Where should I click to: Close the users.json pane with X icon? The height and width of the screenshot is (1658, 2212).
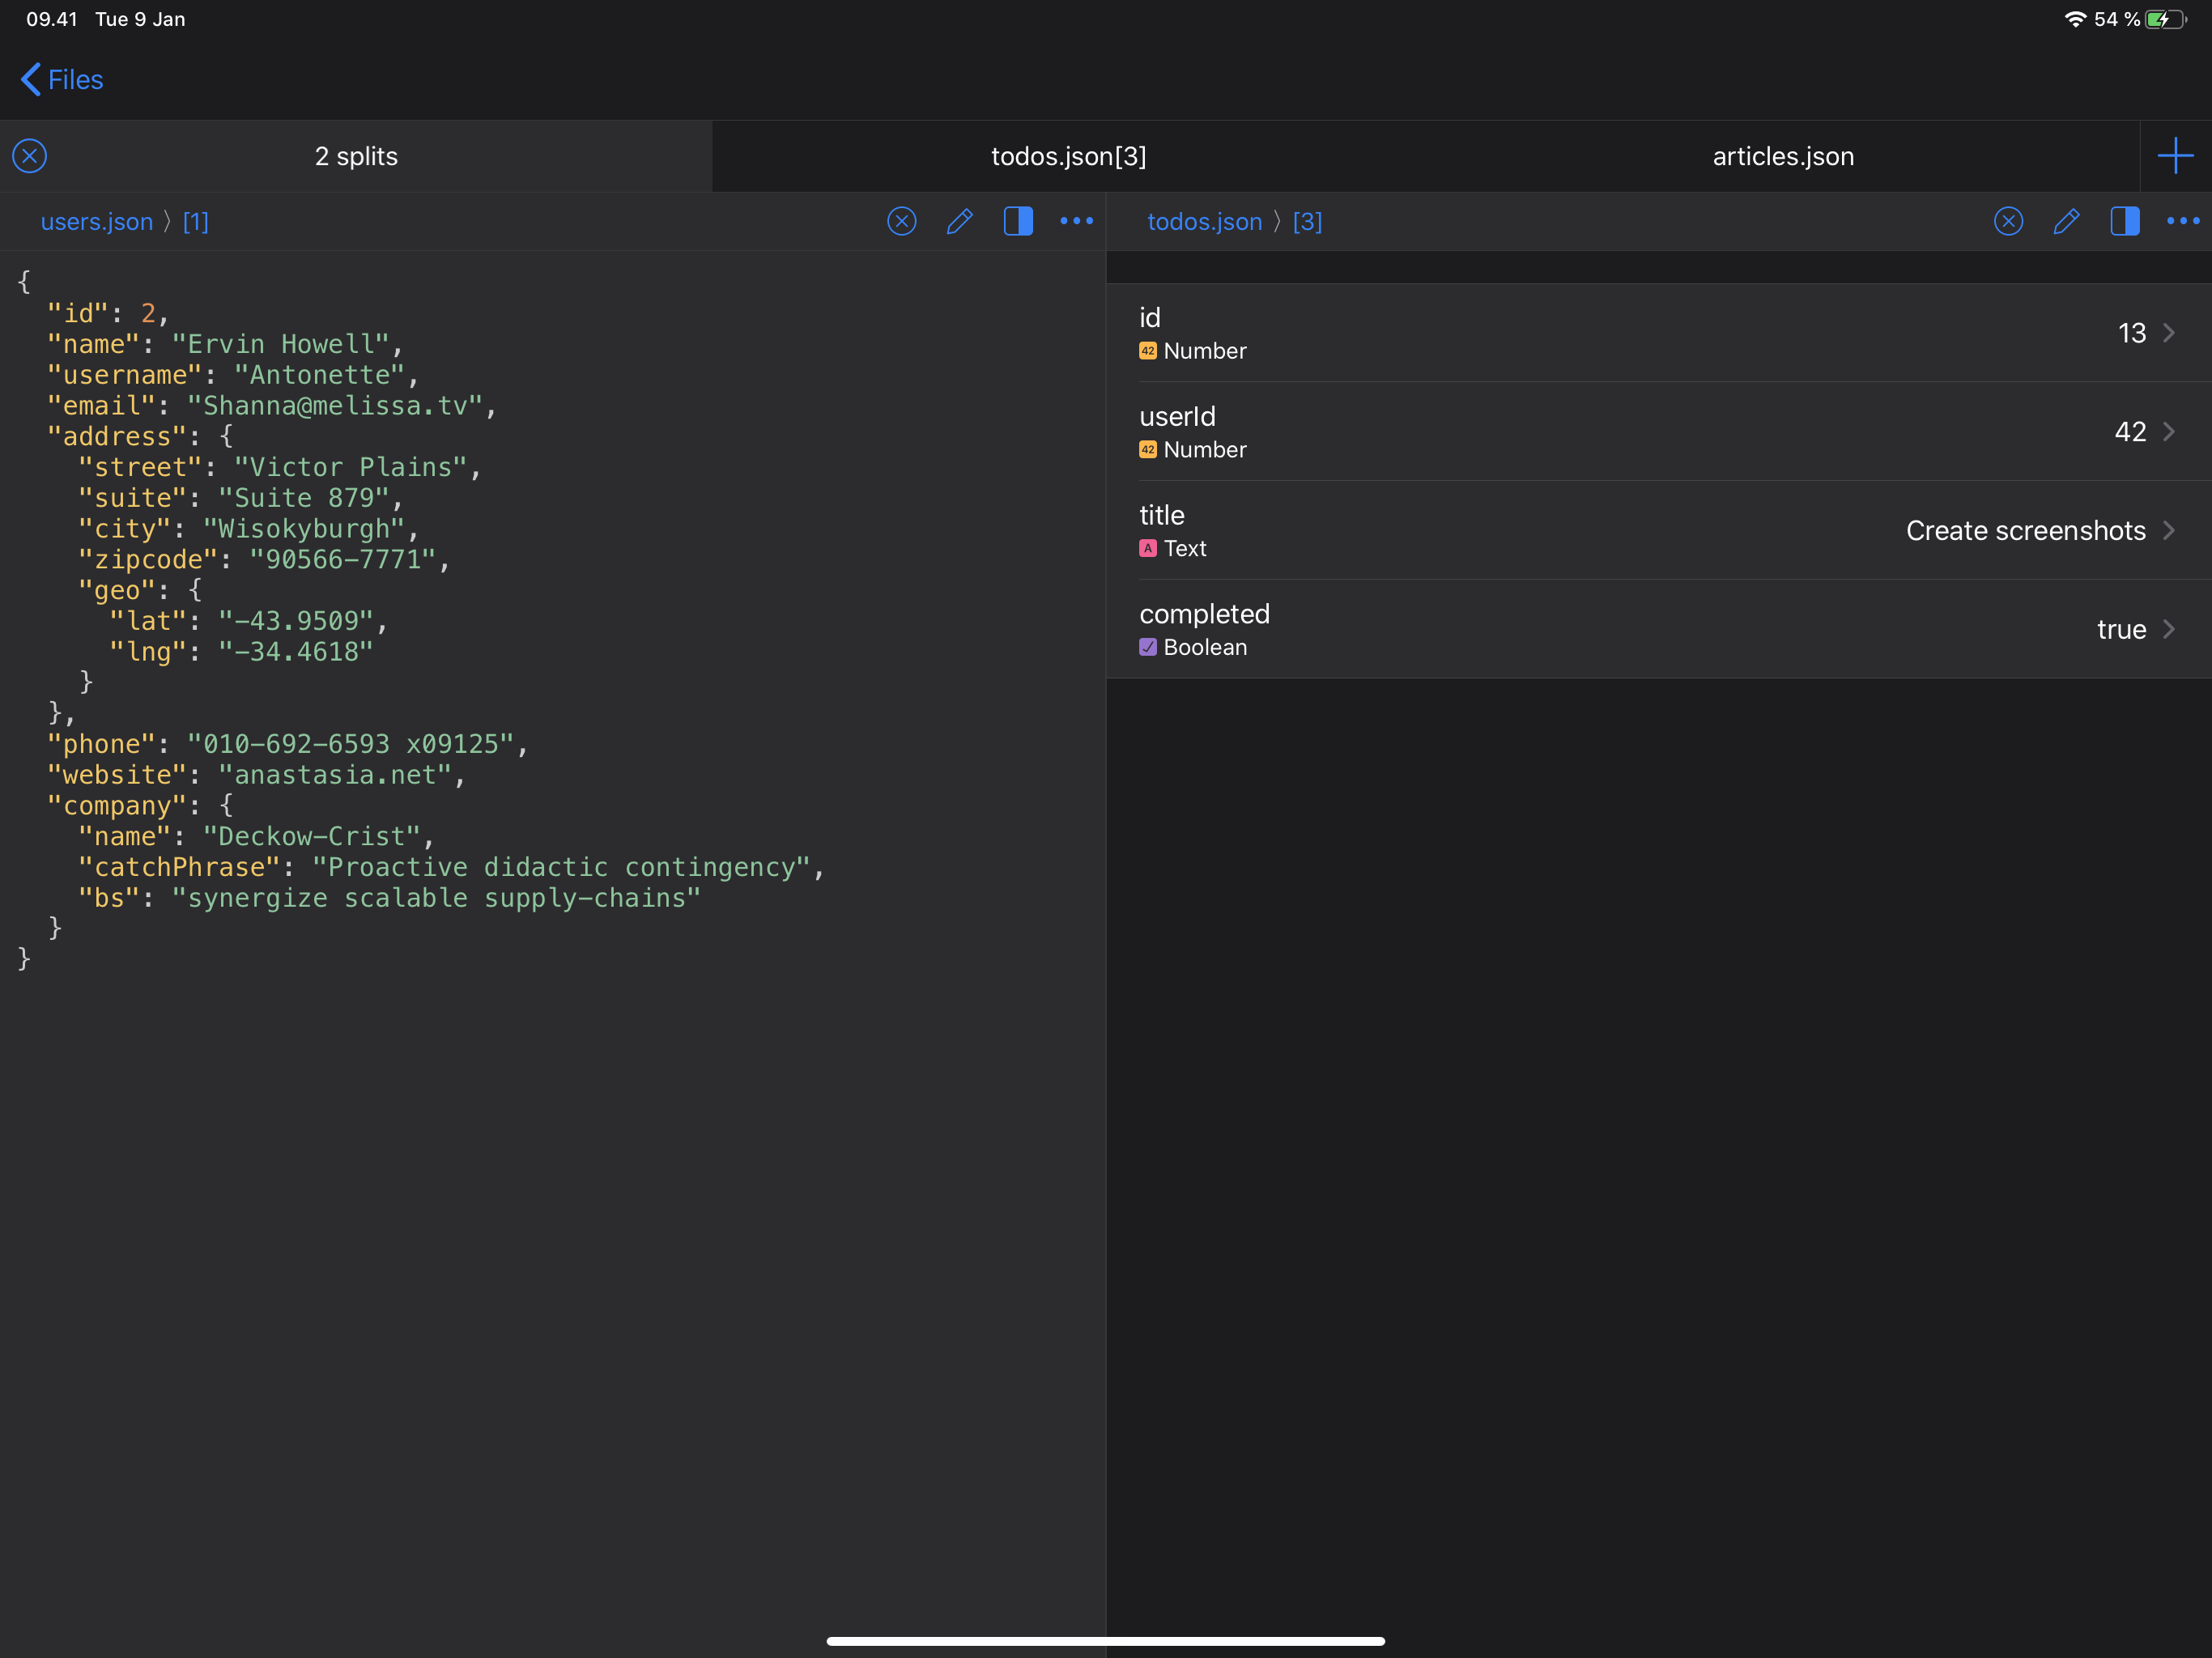pos(901,221)
